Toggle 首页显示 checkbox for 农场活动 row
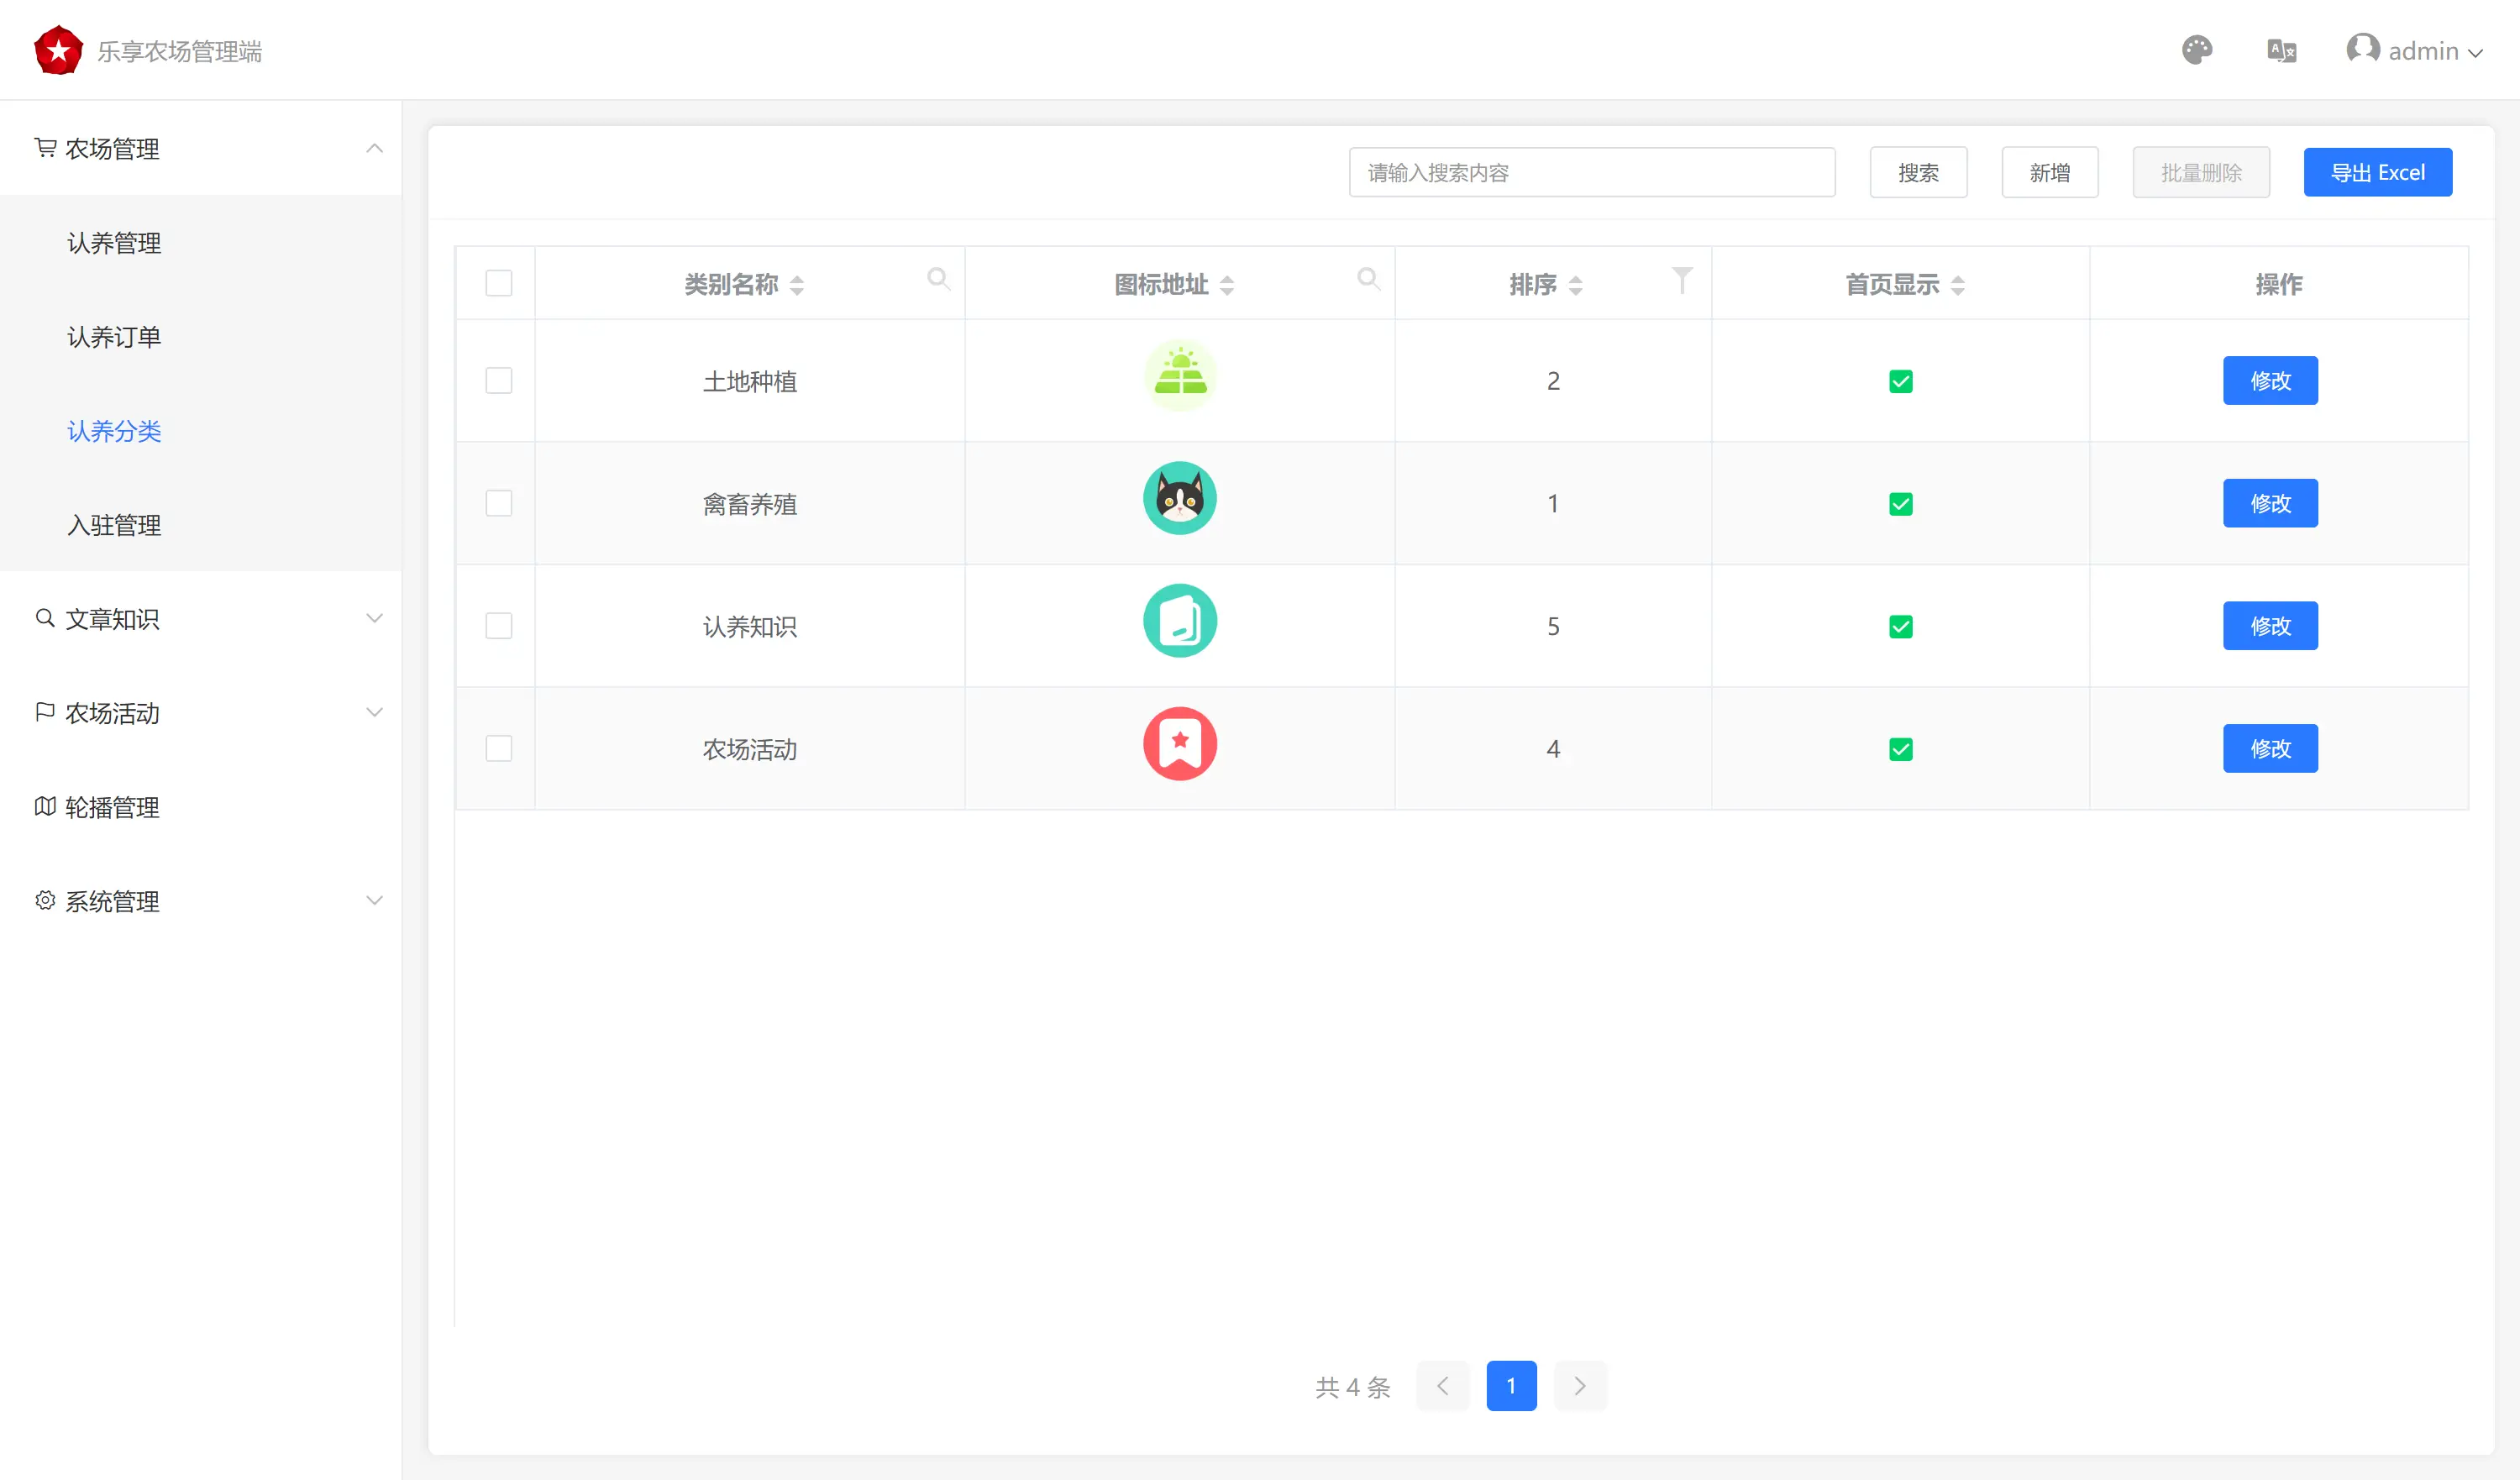The image size is (2520, 1480). click(x=1900, y=749)
